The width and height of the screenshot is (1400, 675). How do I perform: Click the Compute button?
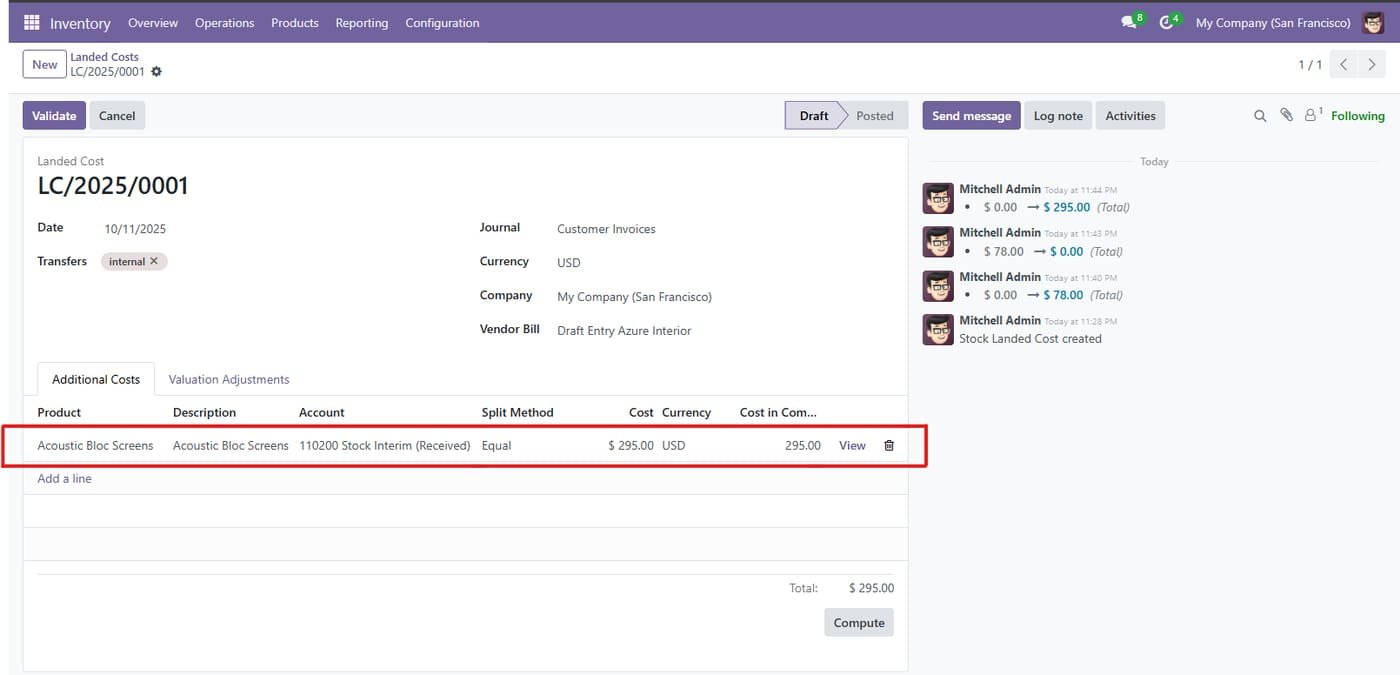859,623
